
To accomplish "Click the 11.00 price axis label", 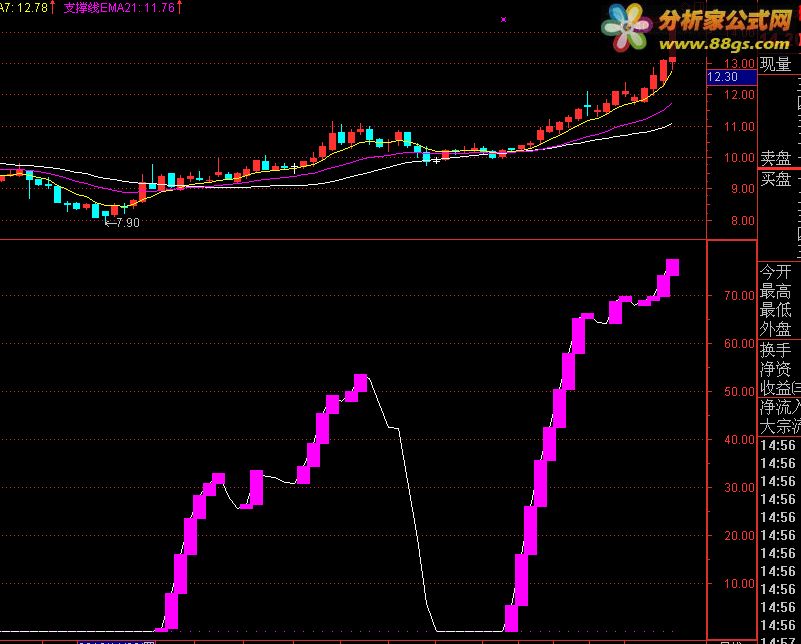I will (739, 126).
